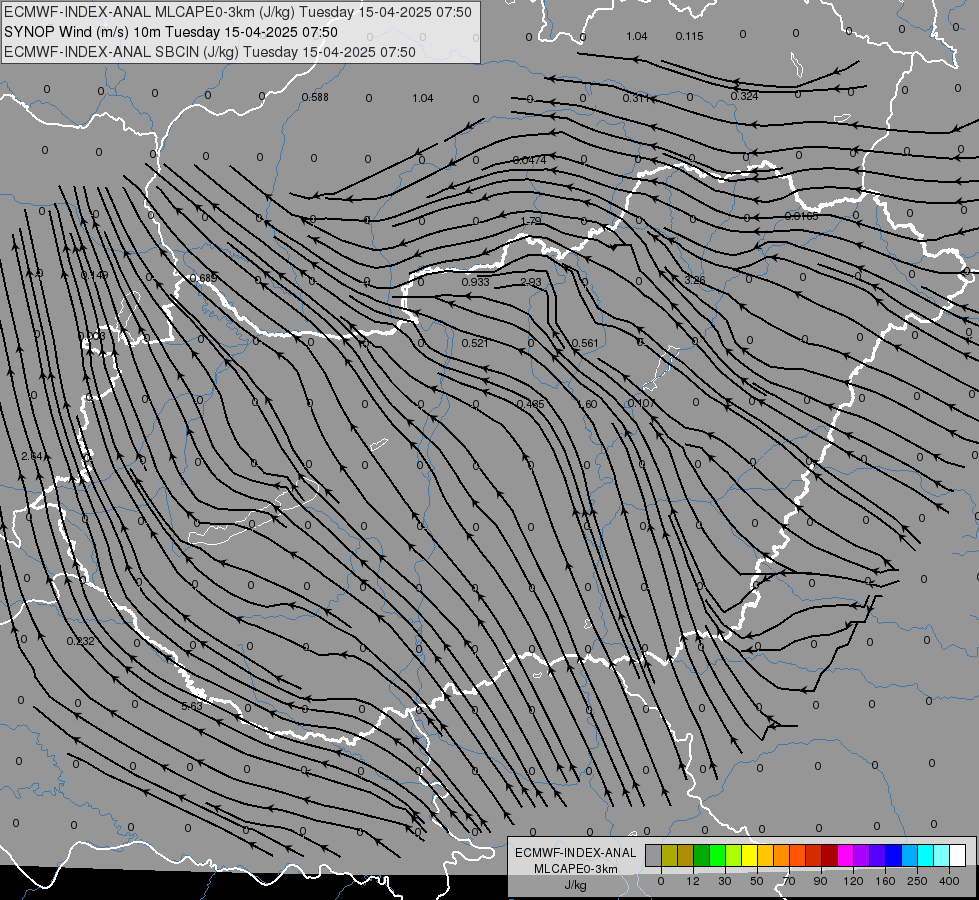Click the bright green legend swatch
This screenshot has width=979, height=900.
coord(717,855)
